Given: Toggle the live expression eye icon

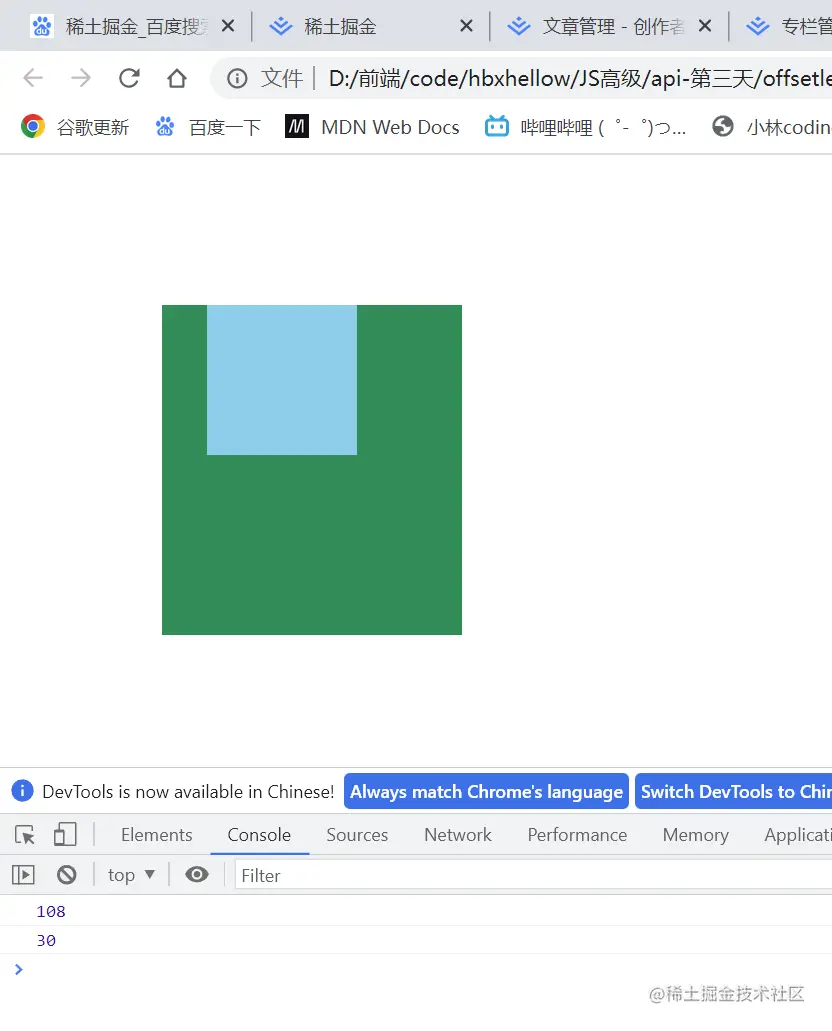Looking at the screenshot, I should click(196, 874).
